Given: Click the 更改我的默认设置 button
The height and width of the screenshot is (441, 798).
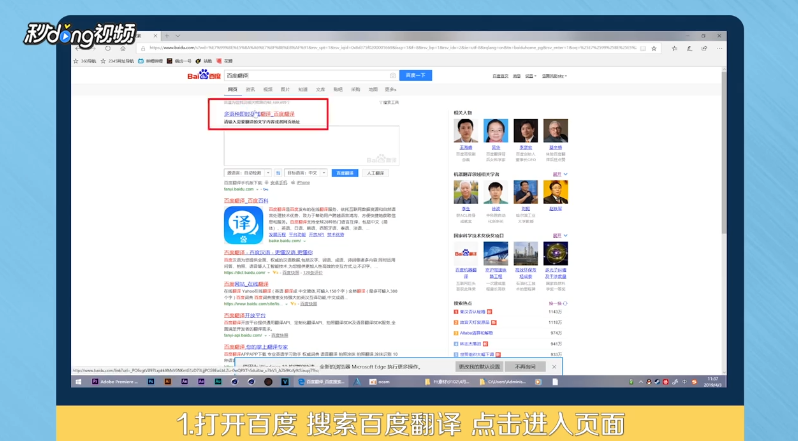Looking at the screenshot, I should pos(479,366).
